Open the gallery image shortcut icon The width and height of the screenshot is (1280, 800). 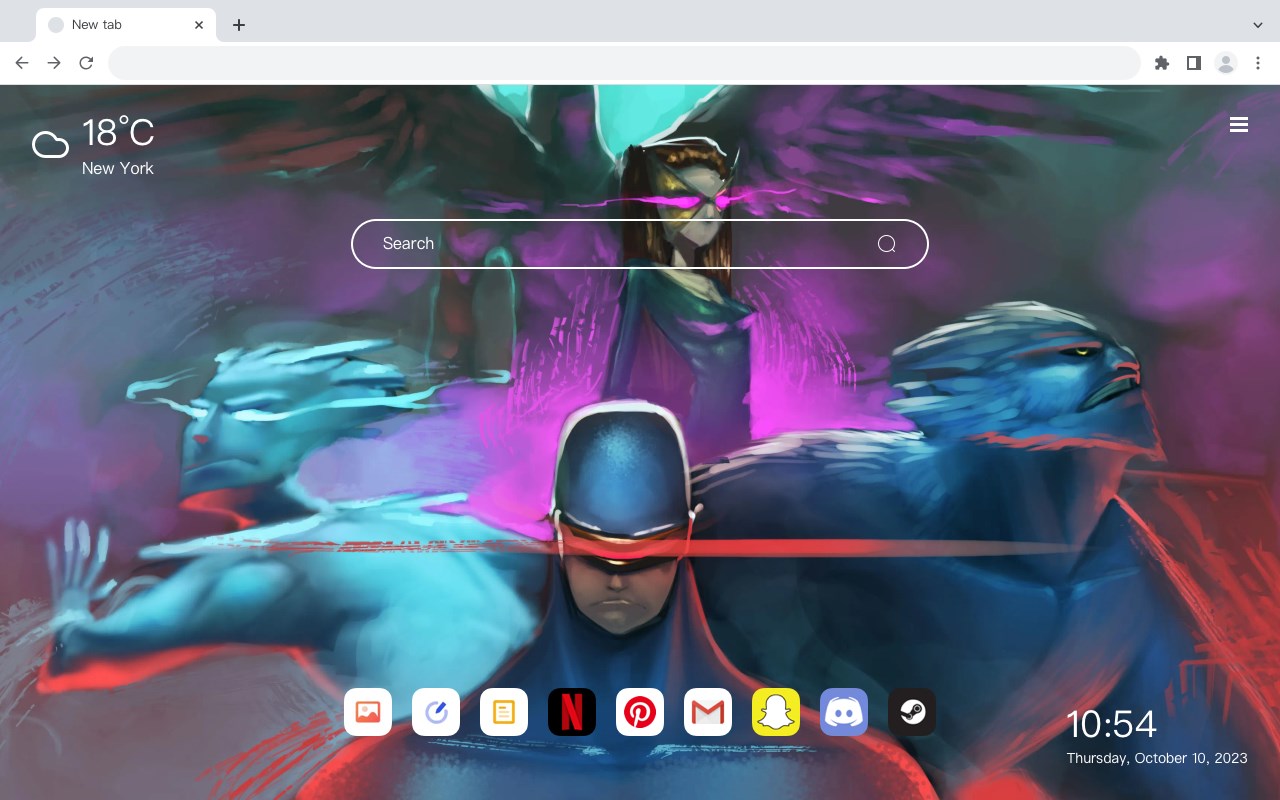(x=368, y=712)
